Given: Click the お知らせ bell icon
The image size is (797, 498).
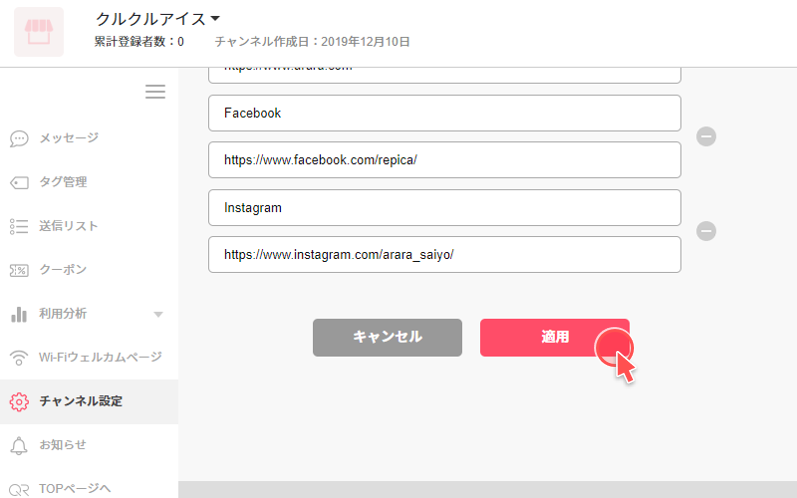Looking at the screenshot, I should (19, 446).
